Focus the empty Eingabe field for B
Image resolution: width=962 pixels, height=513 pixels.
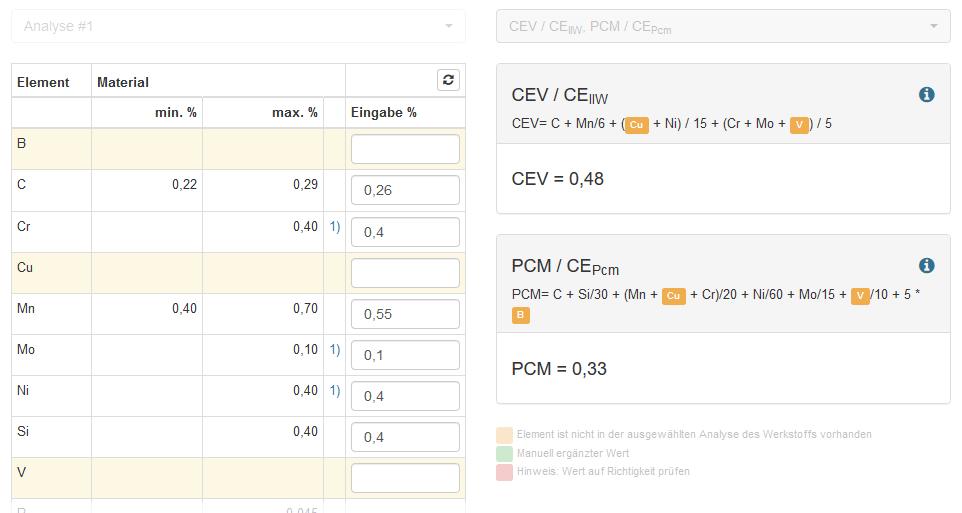(x=405, y=149)
